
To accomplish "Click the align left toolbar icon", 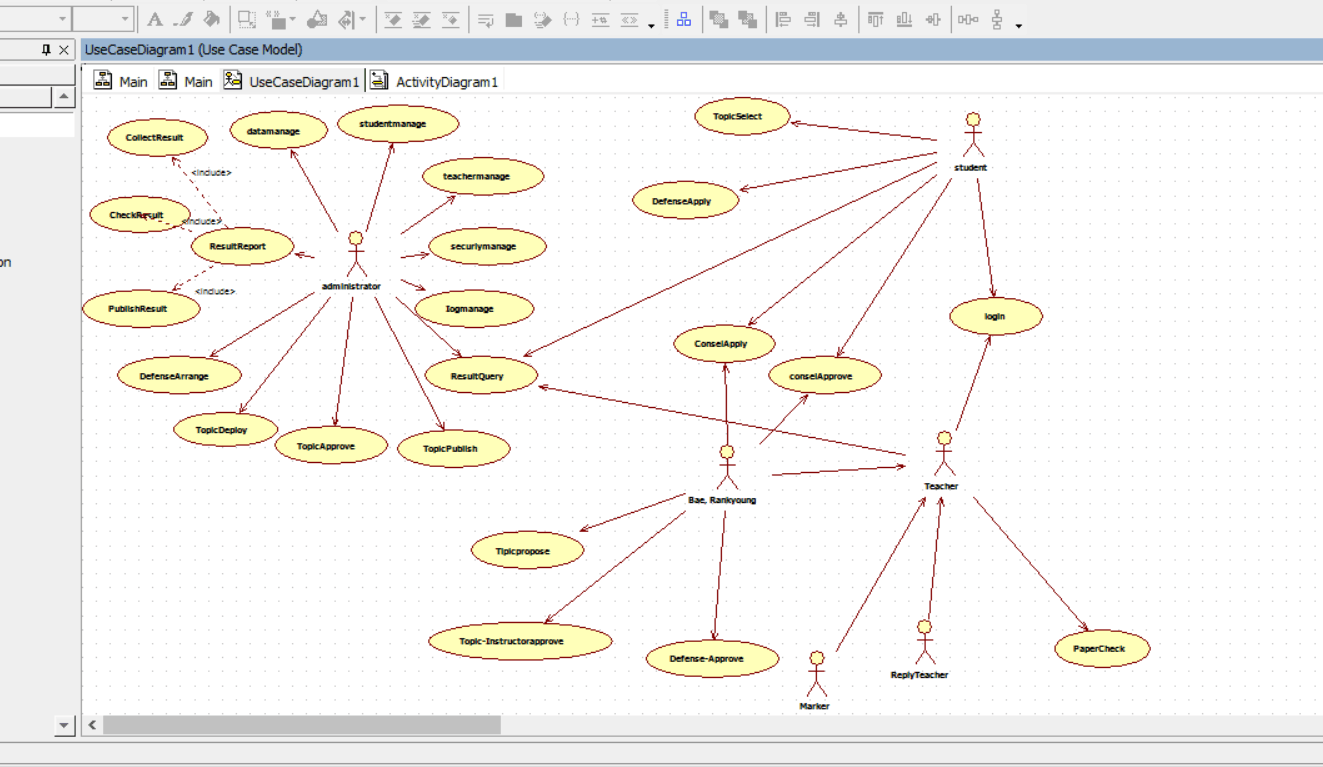I will point(783,19).
